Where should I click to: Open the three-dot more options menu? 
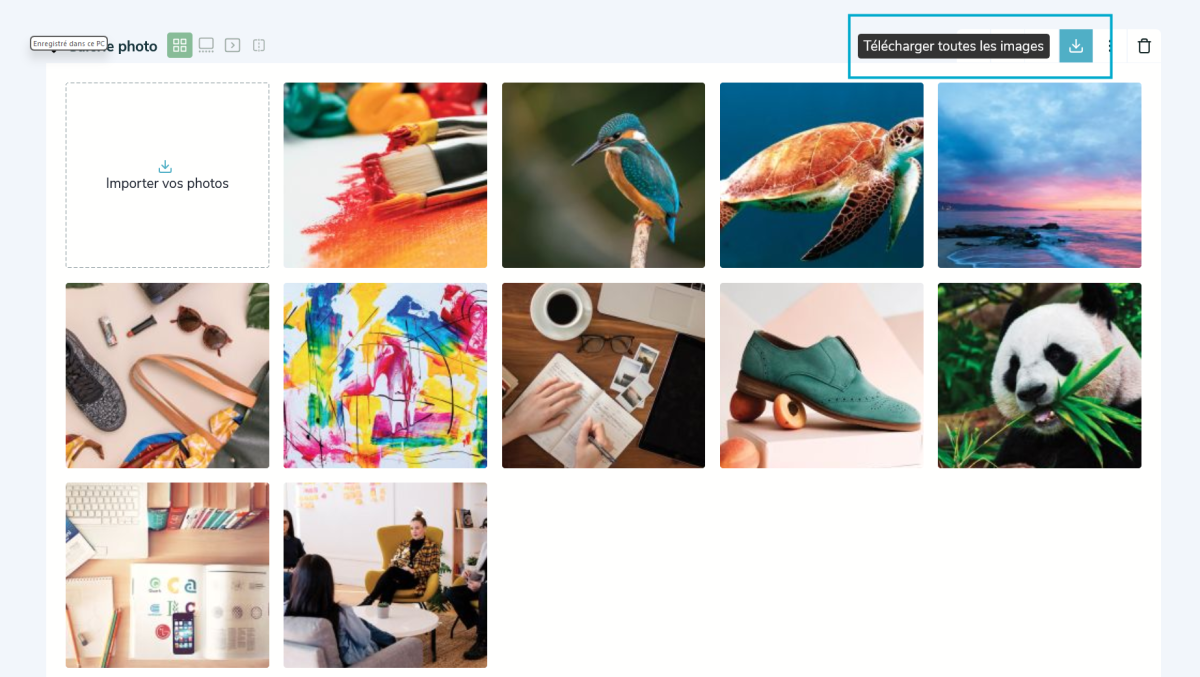(1110, 46)
